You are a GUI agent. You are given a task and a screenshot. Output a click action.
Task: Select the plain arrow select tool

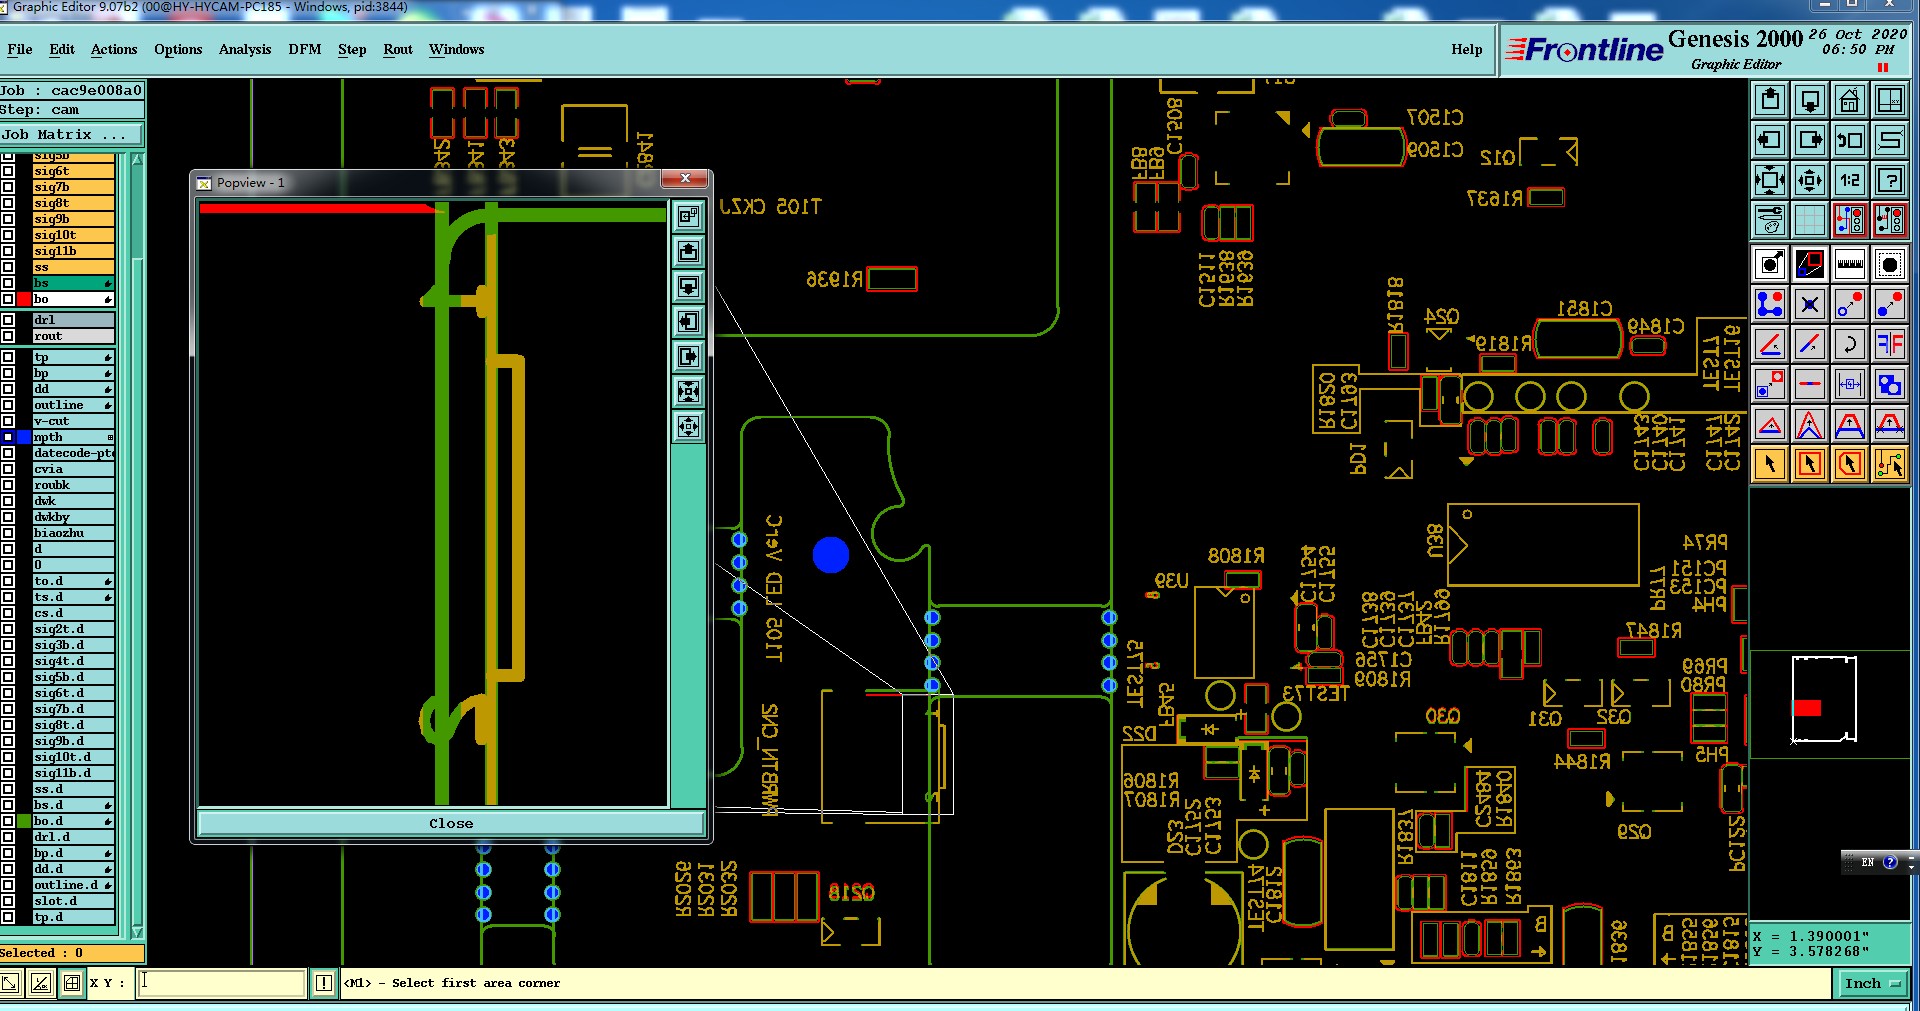coord(1770,464)
